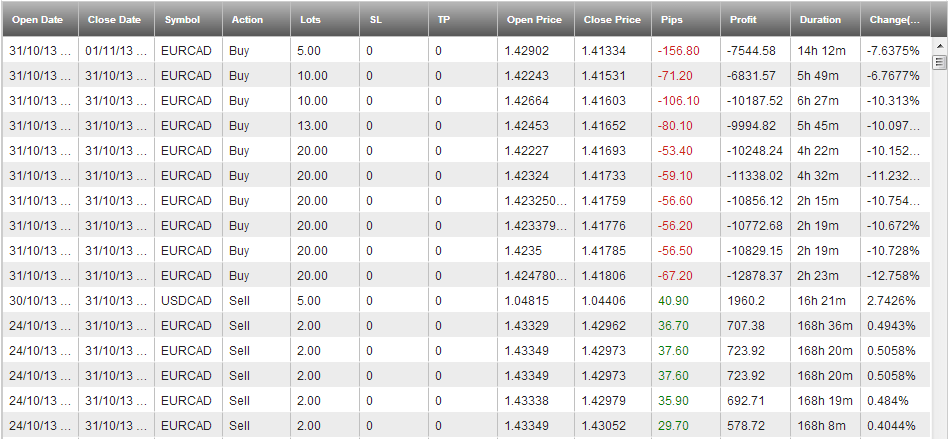Click open price 1.42902

[527, 51]
